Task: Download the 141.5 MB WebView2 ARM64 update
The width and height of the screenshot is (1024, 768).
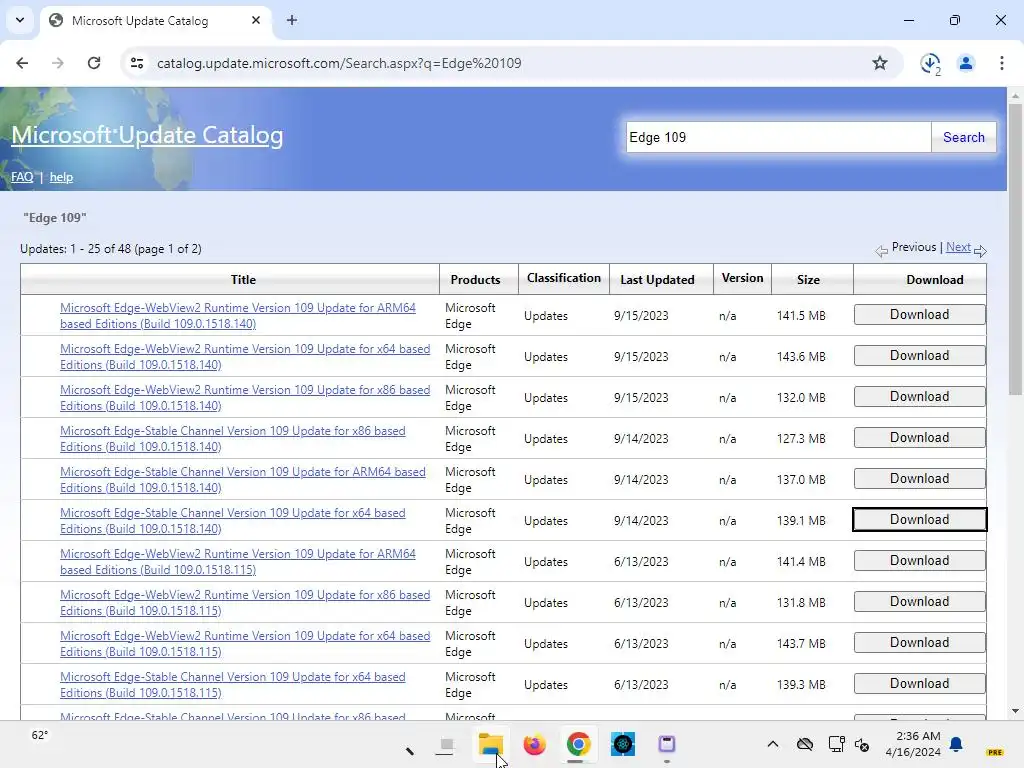Action: click(920, 315)
